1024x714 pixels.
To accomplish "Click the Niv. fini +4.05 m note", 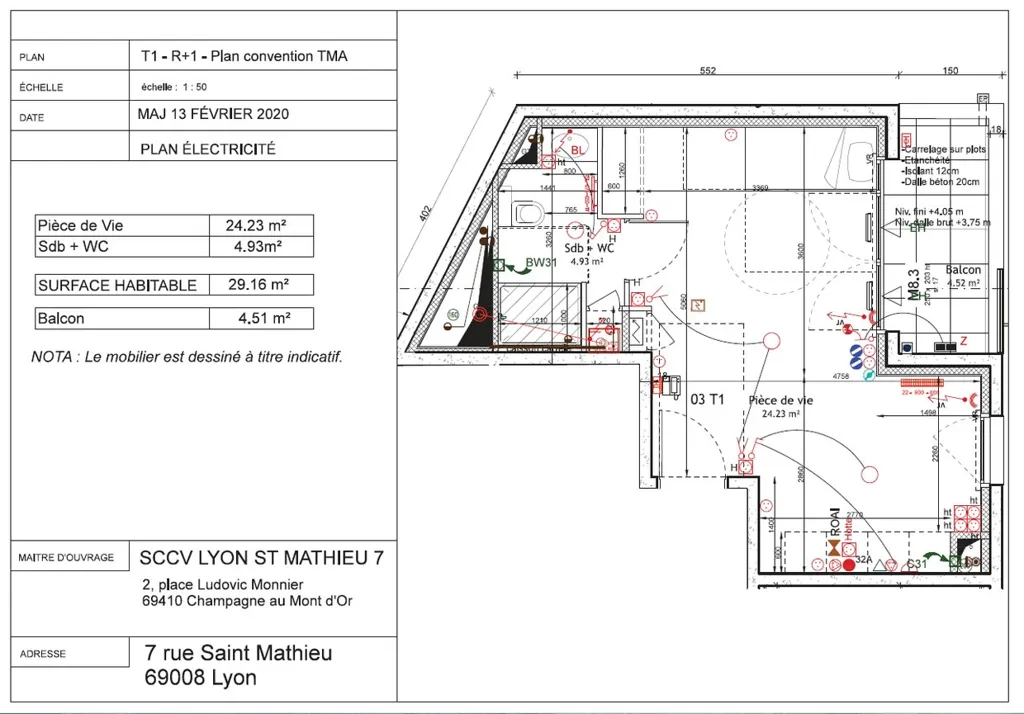I will [x=929, y=212].
